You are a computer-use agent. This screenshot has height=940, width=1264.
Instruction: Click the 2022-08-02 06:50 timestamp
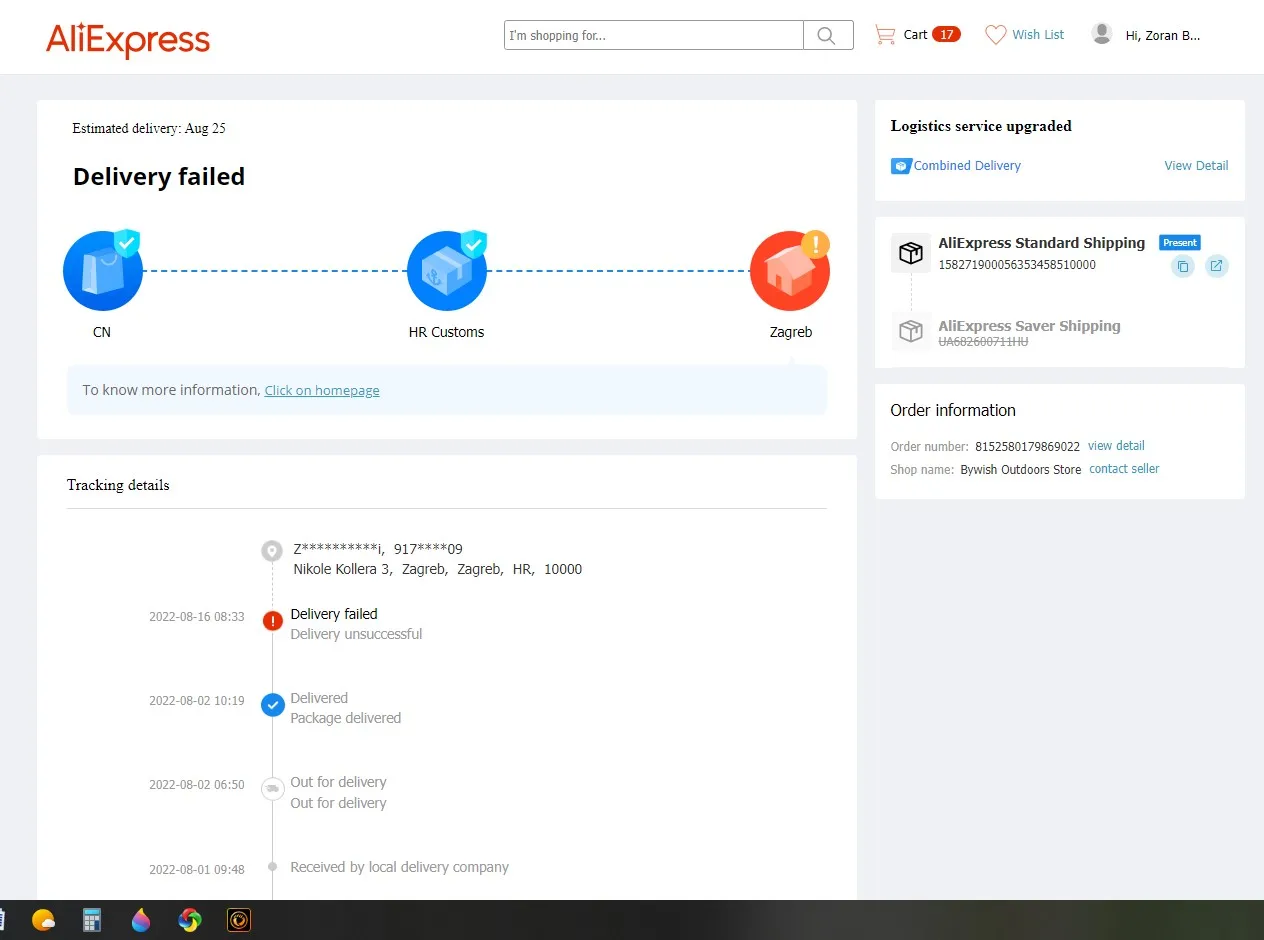(x=197, y=785)
